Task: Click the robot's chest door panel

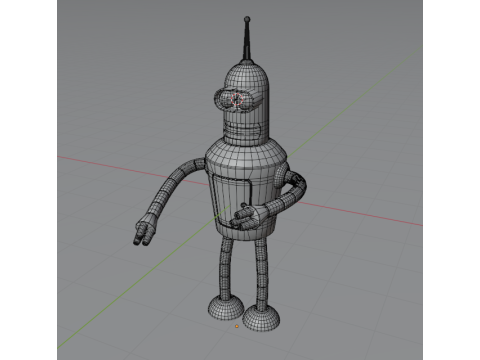Action: (231, 201)
